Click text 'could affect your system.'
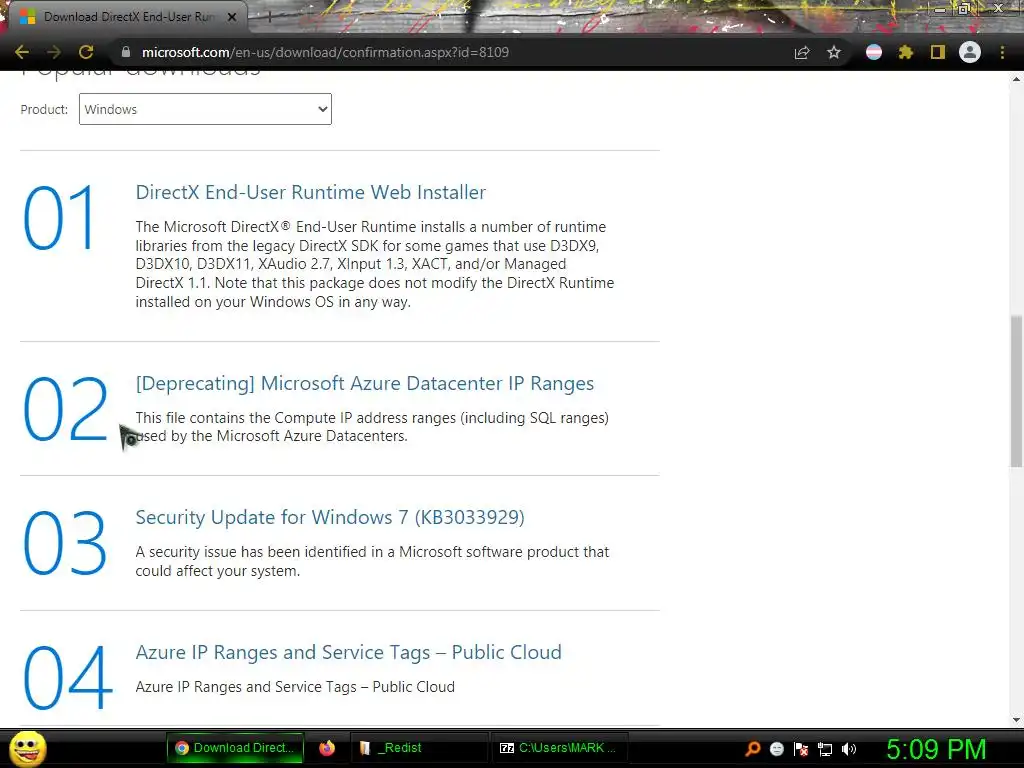 click(x=217, y=571)
